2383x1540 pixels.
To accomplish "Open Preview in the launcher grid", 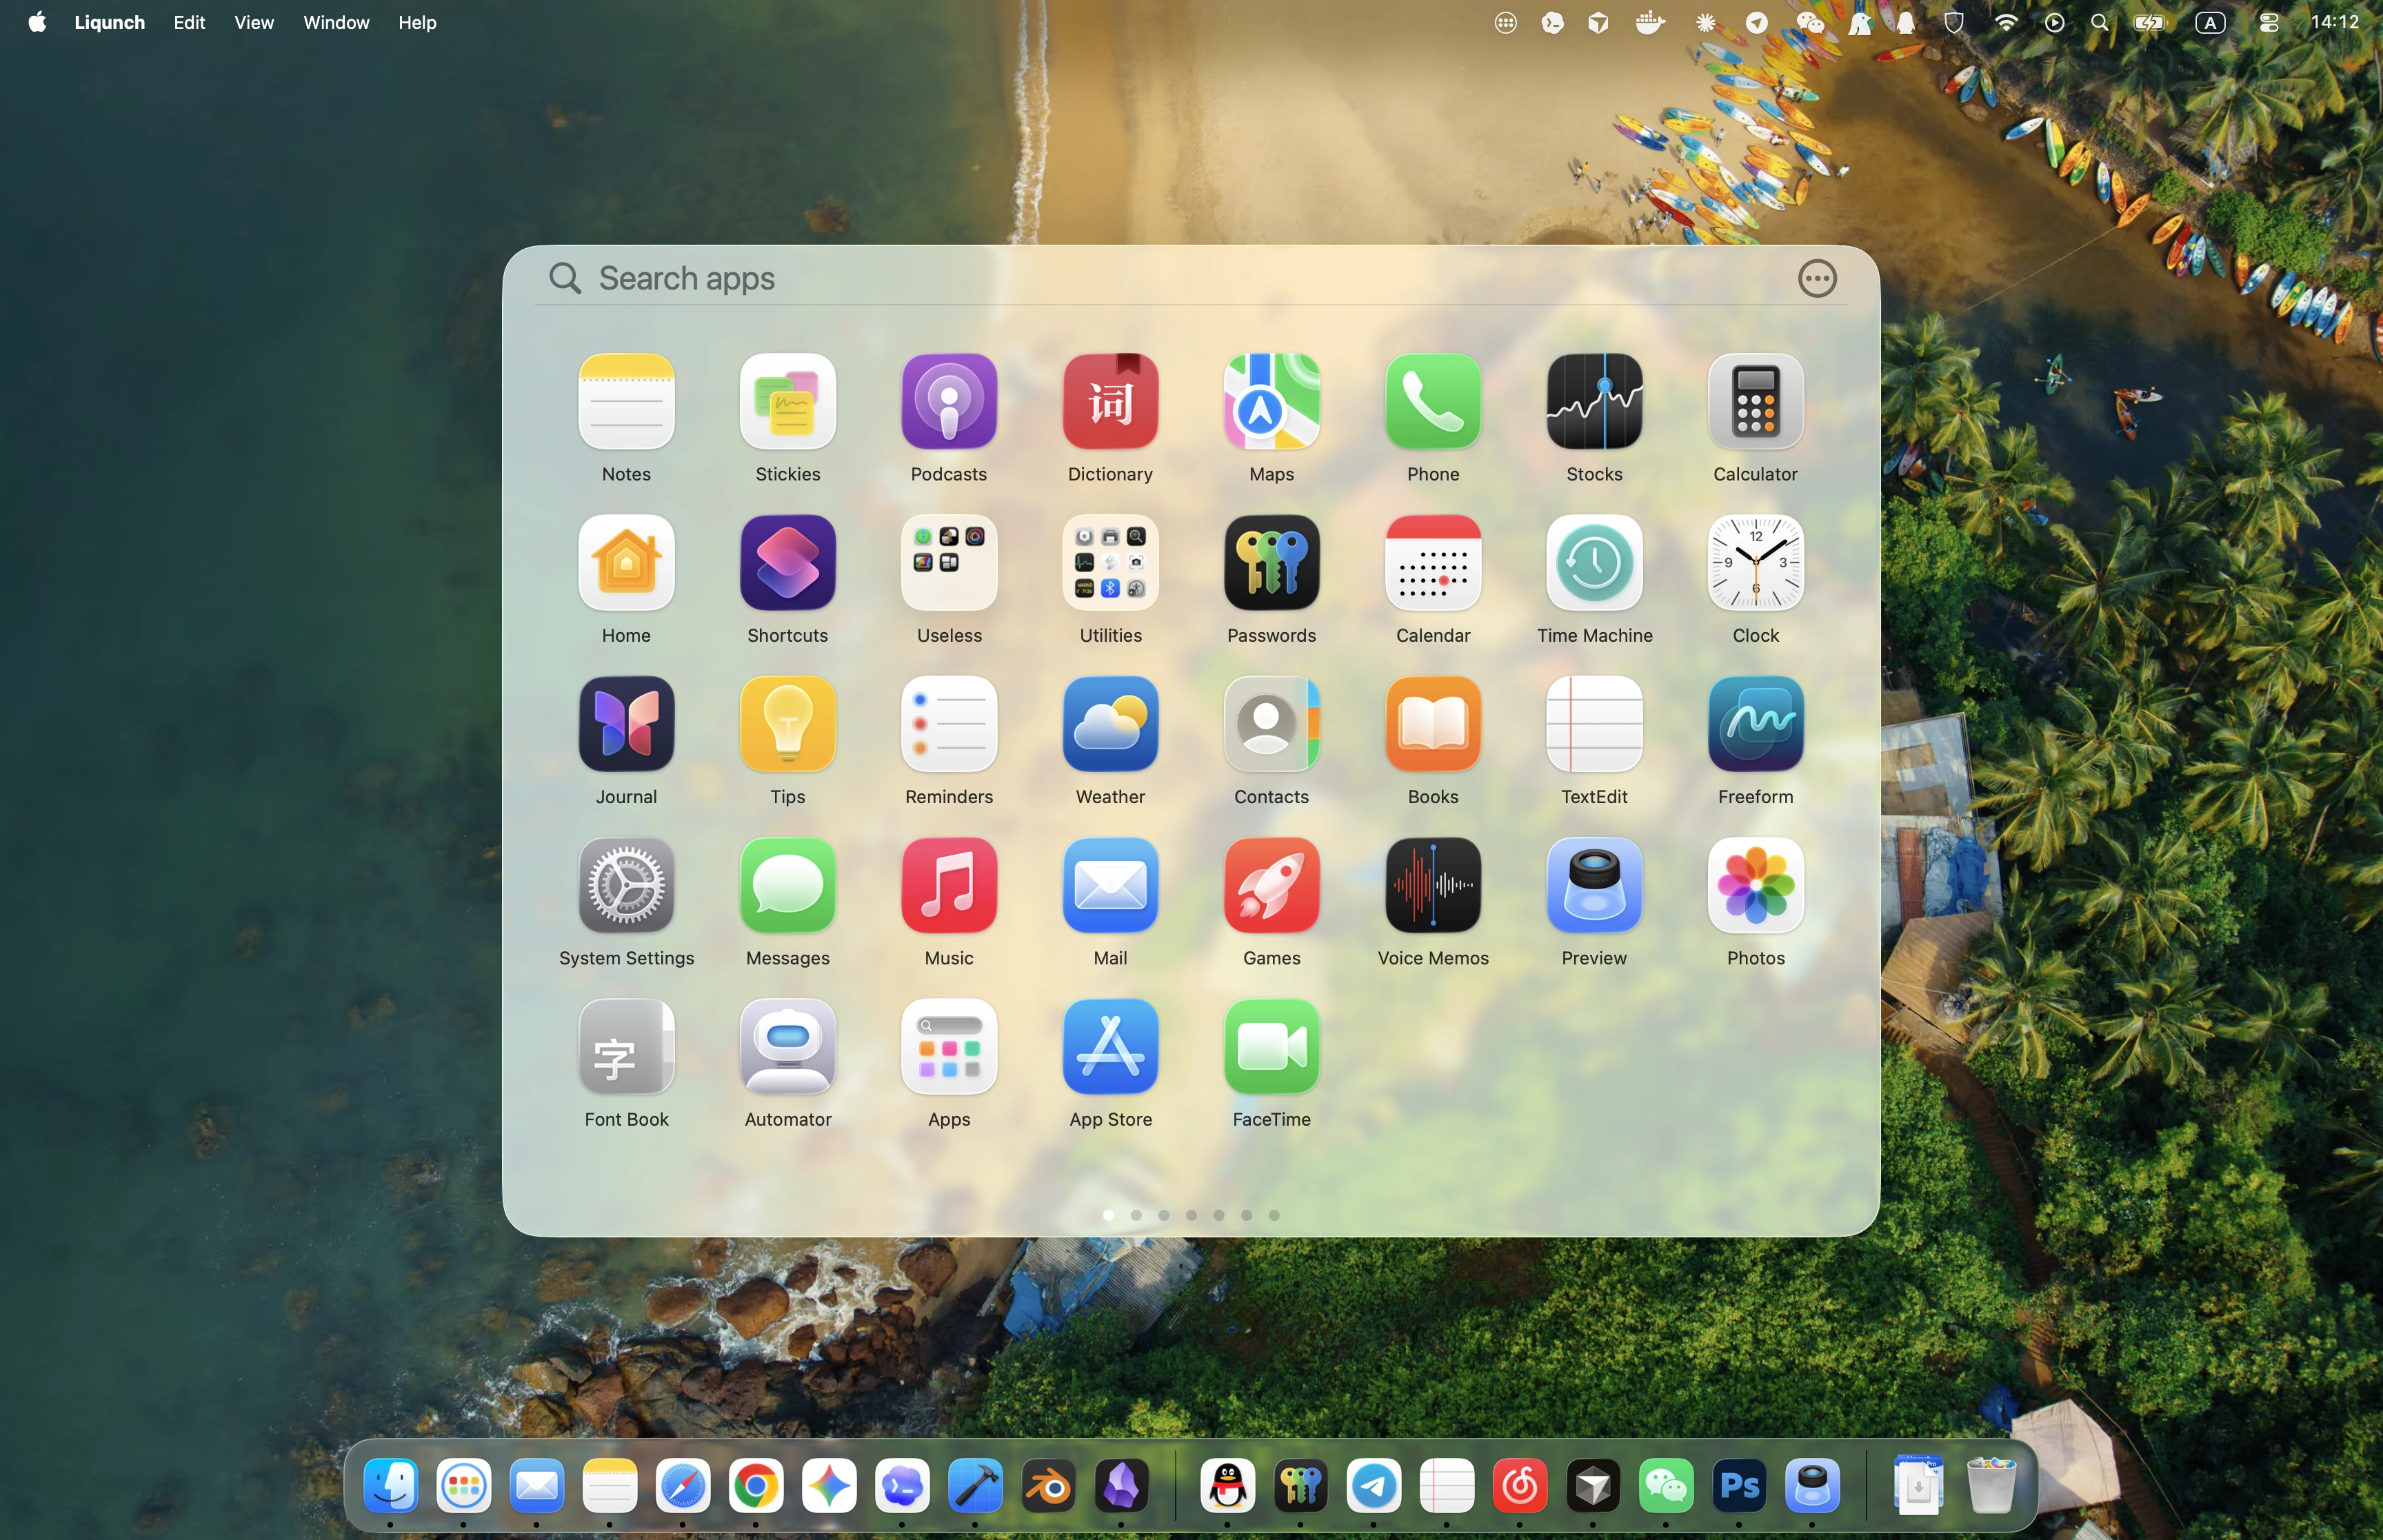I will pos(1594,886).
